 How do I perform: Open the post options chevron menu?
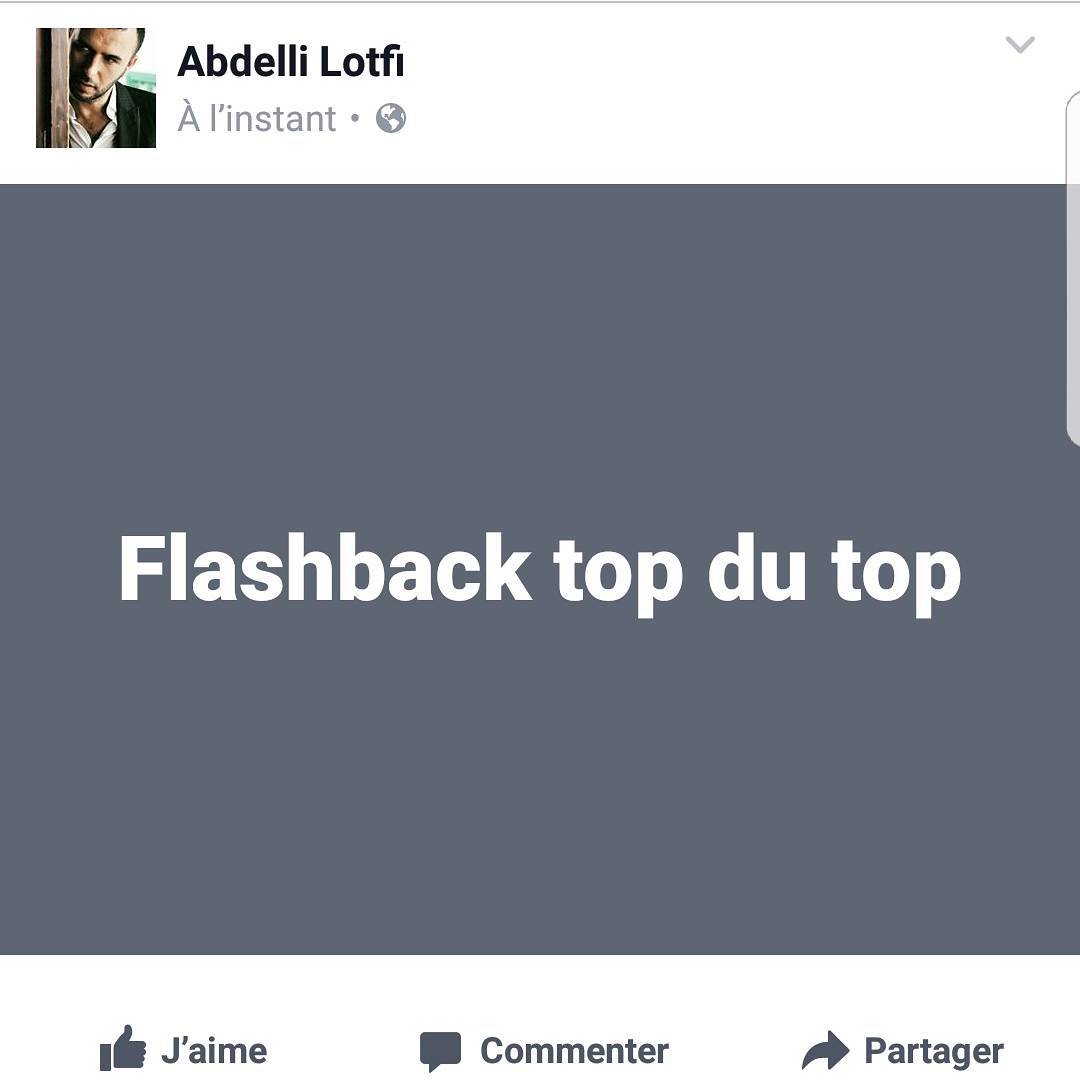pyautogui.click(x=1020, y=44)
